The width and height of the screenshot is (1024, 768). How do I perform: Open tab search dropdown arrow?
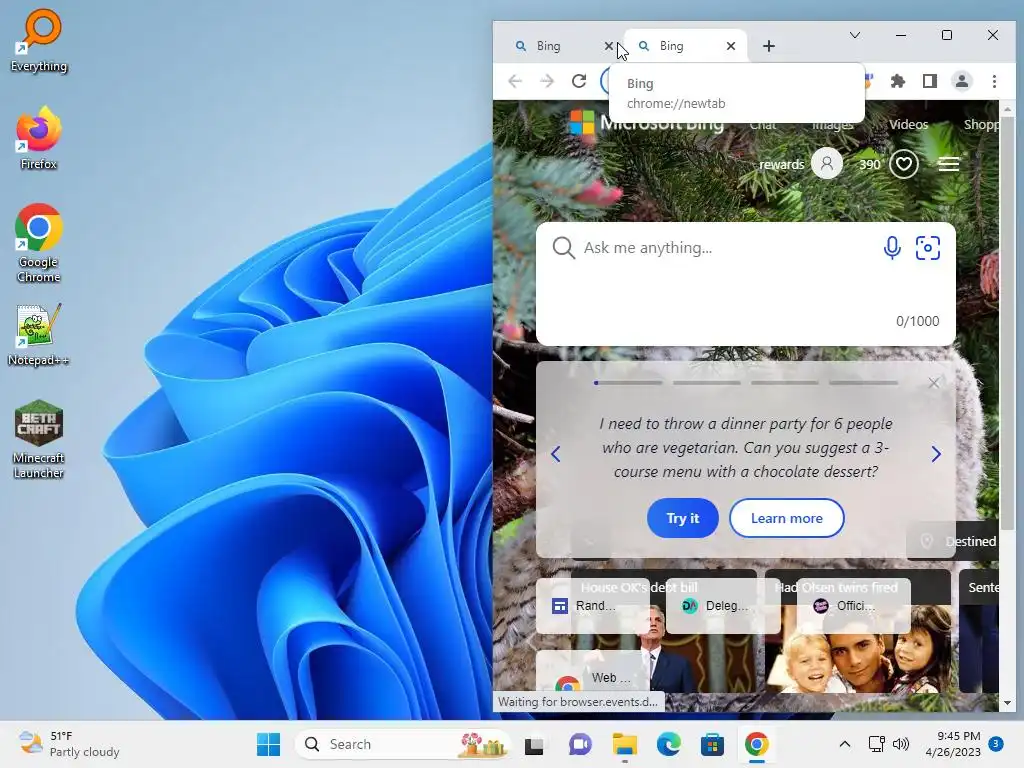(x=855, y=35)
